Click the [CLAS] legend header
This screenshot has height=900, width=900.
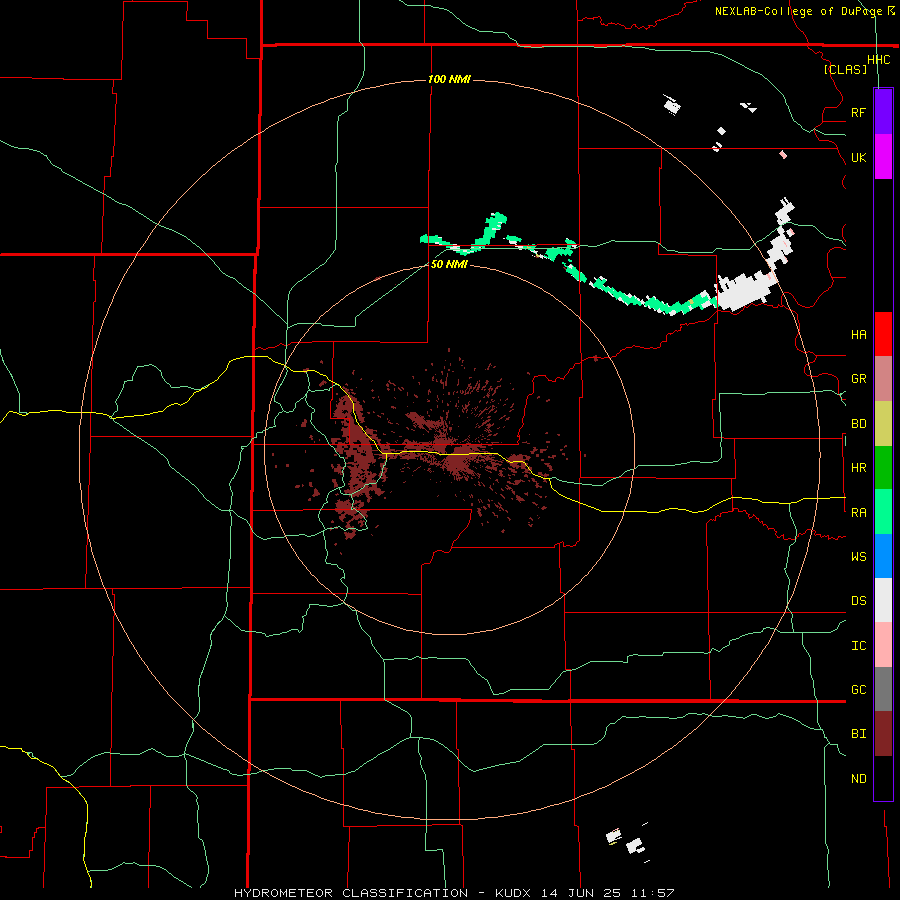(845, 69)
